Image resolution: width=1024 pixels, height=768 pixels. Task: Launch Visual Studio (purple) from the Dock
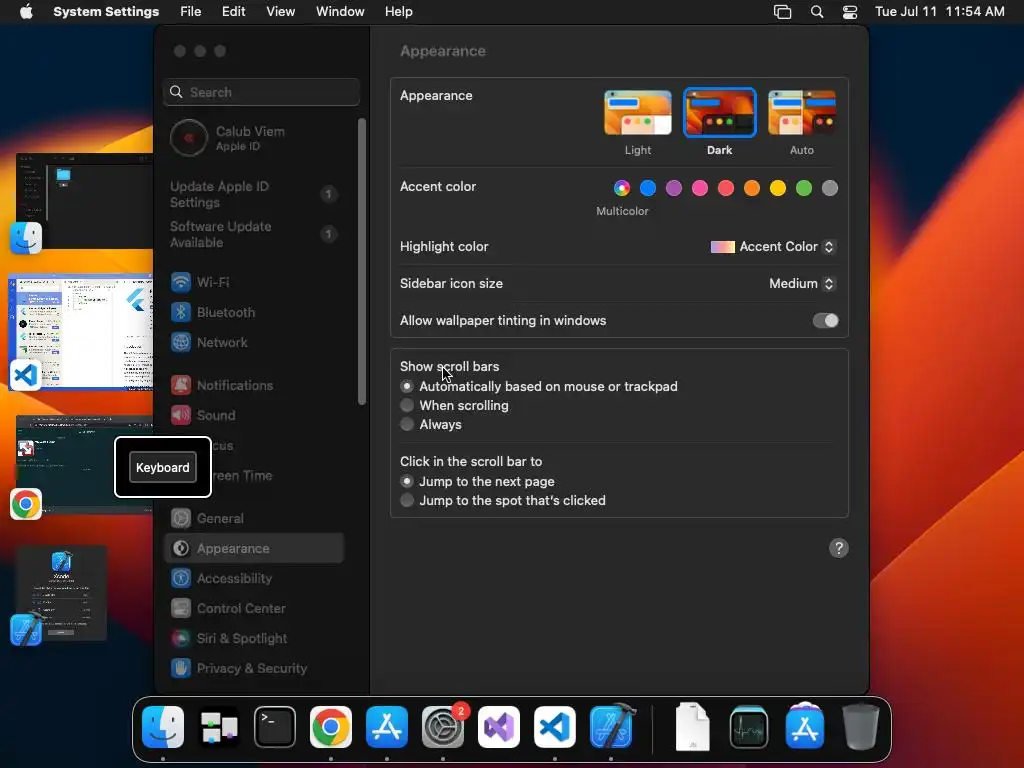click(499, 727)
